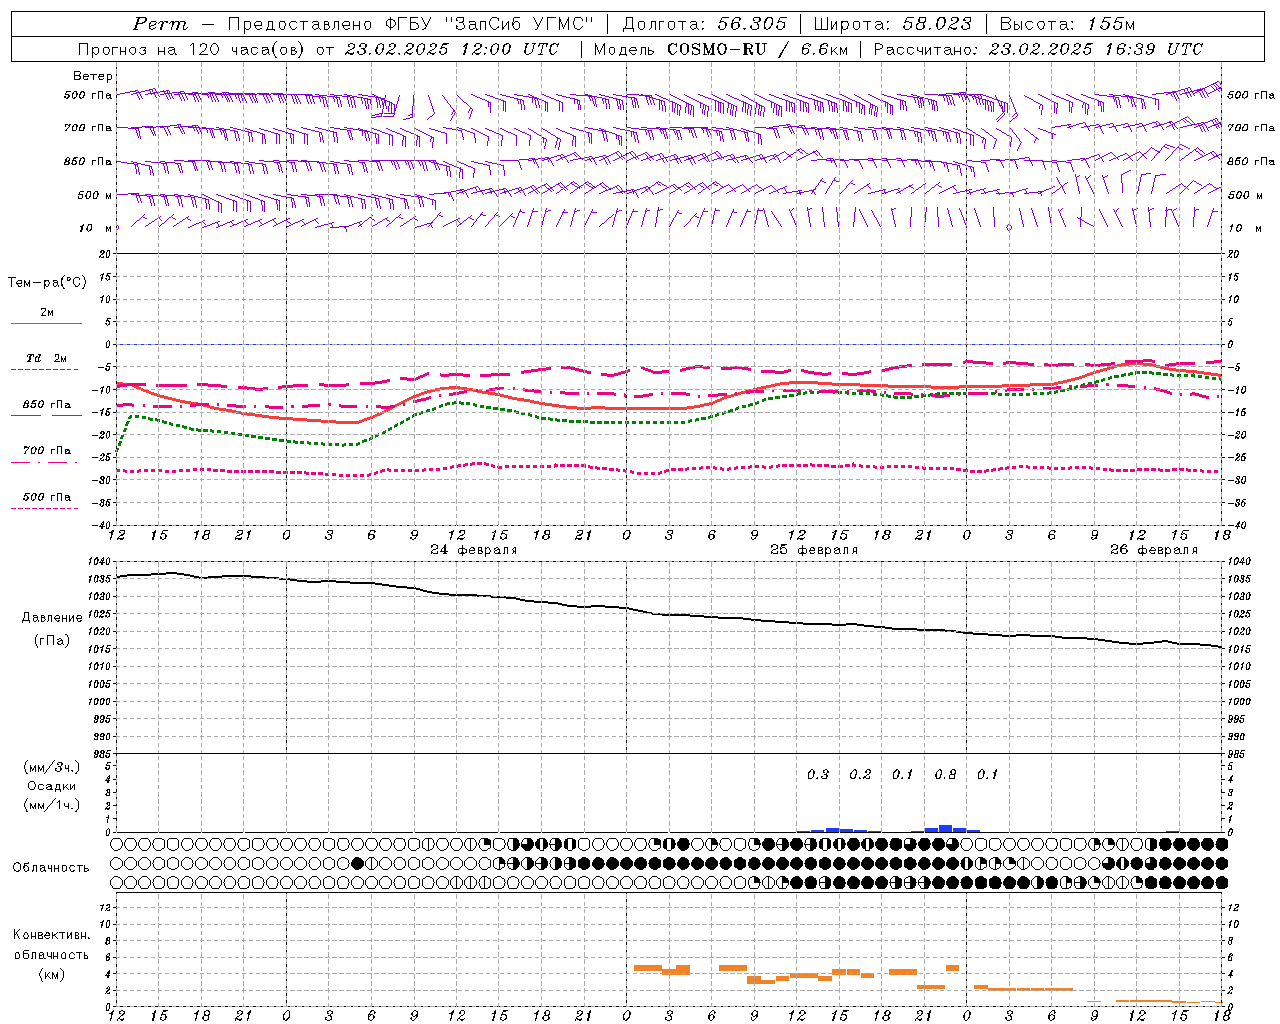Click the "500 м" wind level label on left
The height and width of the screenshot is (1024, 1280).
pyautogui.click(x=95, y=195)
